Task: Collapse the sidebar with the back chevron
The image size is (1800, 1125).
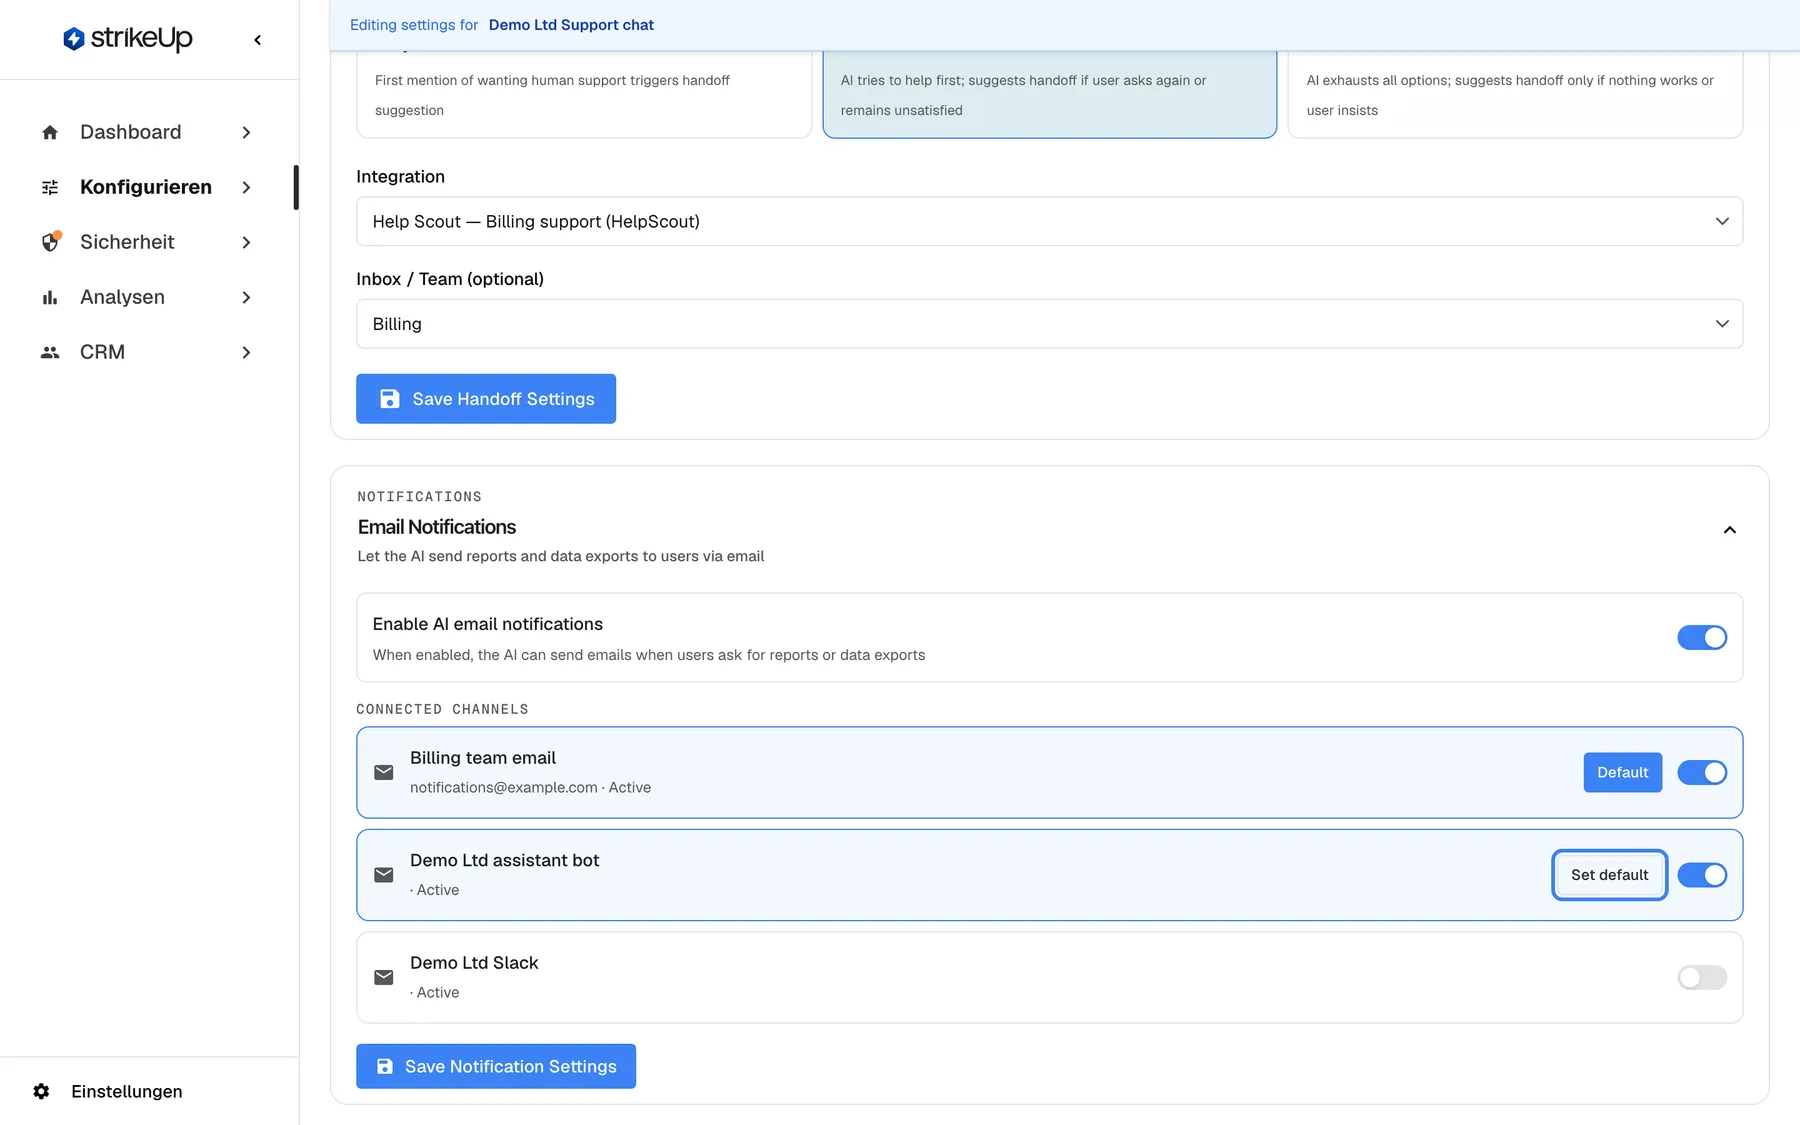Action: point(258,40)
